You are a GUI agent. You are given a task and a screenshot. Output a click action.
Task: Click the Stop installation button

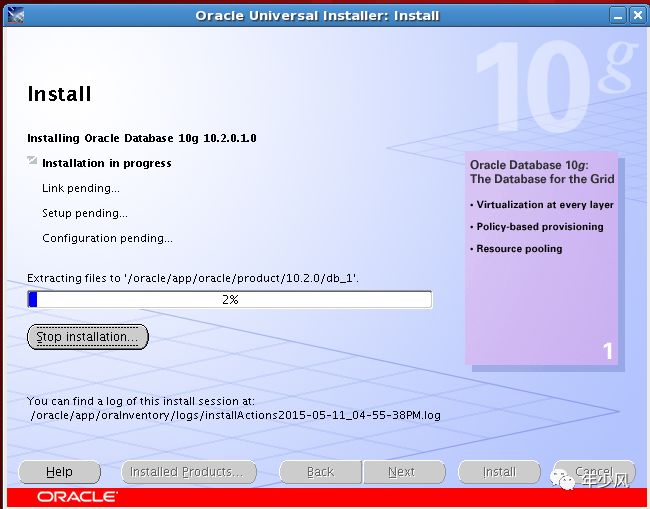click(87, 337)
